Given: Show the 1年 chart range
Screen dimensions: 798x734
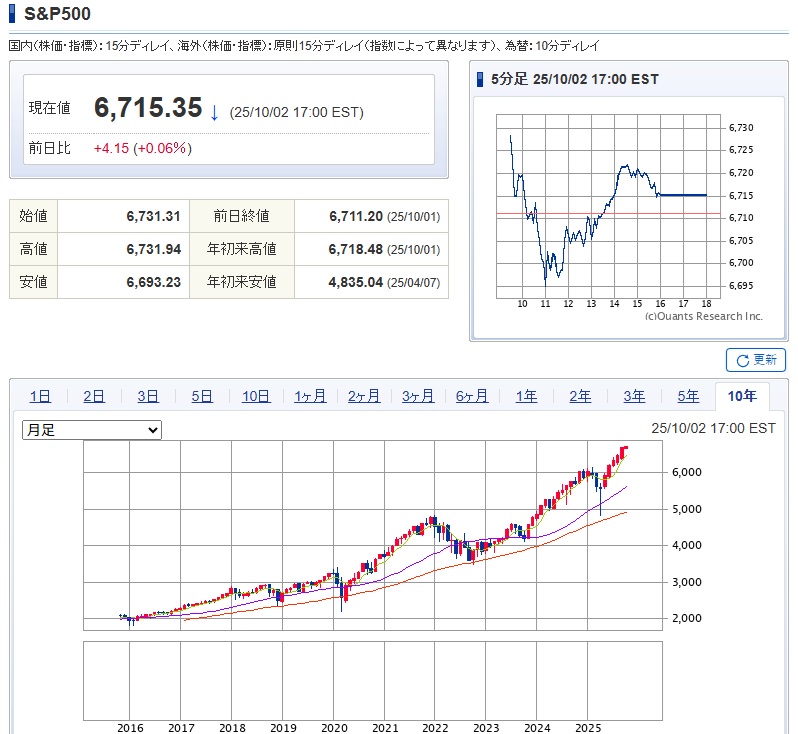Looking at the screenshot, I should 526,396.
